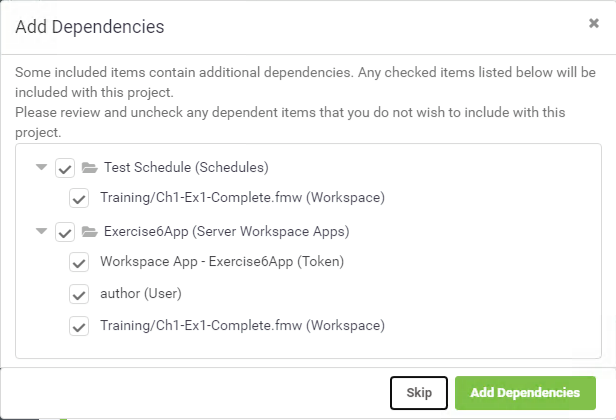This screenshot has width=616, height=420.
Task: Collapse the Exercise6App tree node
Action: pos(41,231)
